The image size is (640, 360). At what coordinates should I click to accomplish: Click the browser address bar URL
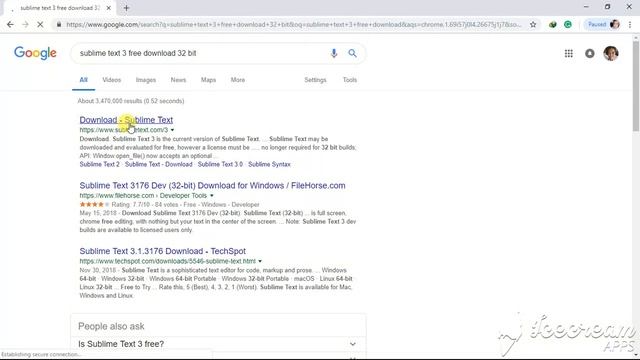point(294,24)
